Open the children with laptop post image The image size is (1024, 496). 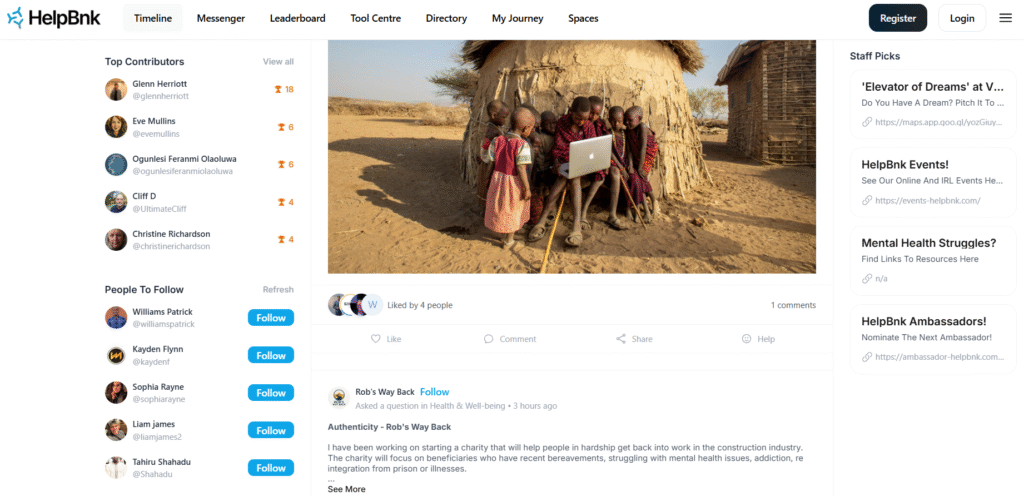click(x=571, y=157)
